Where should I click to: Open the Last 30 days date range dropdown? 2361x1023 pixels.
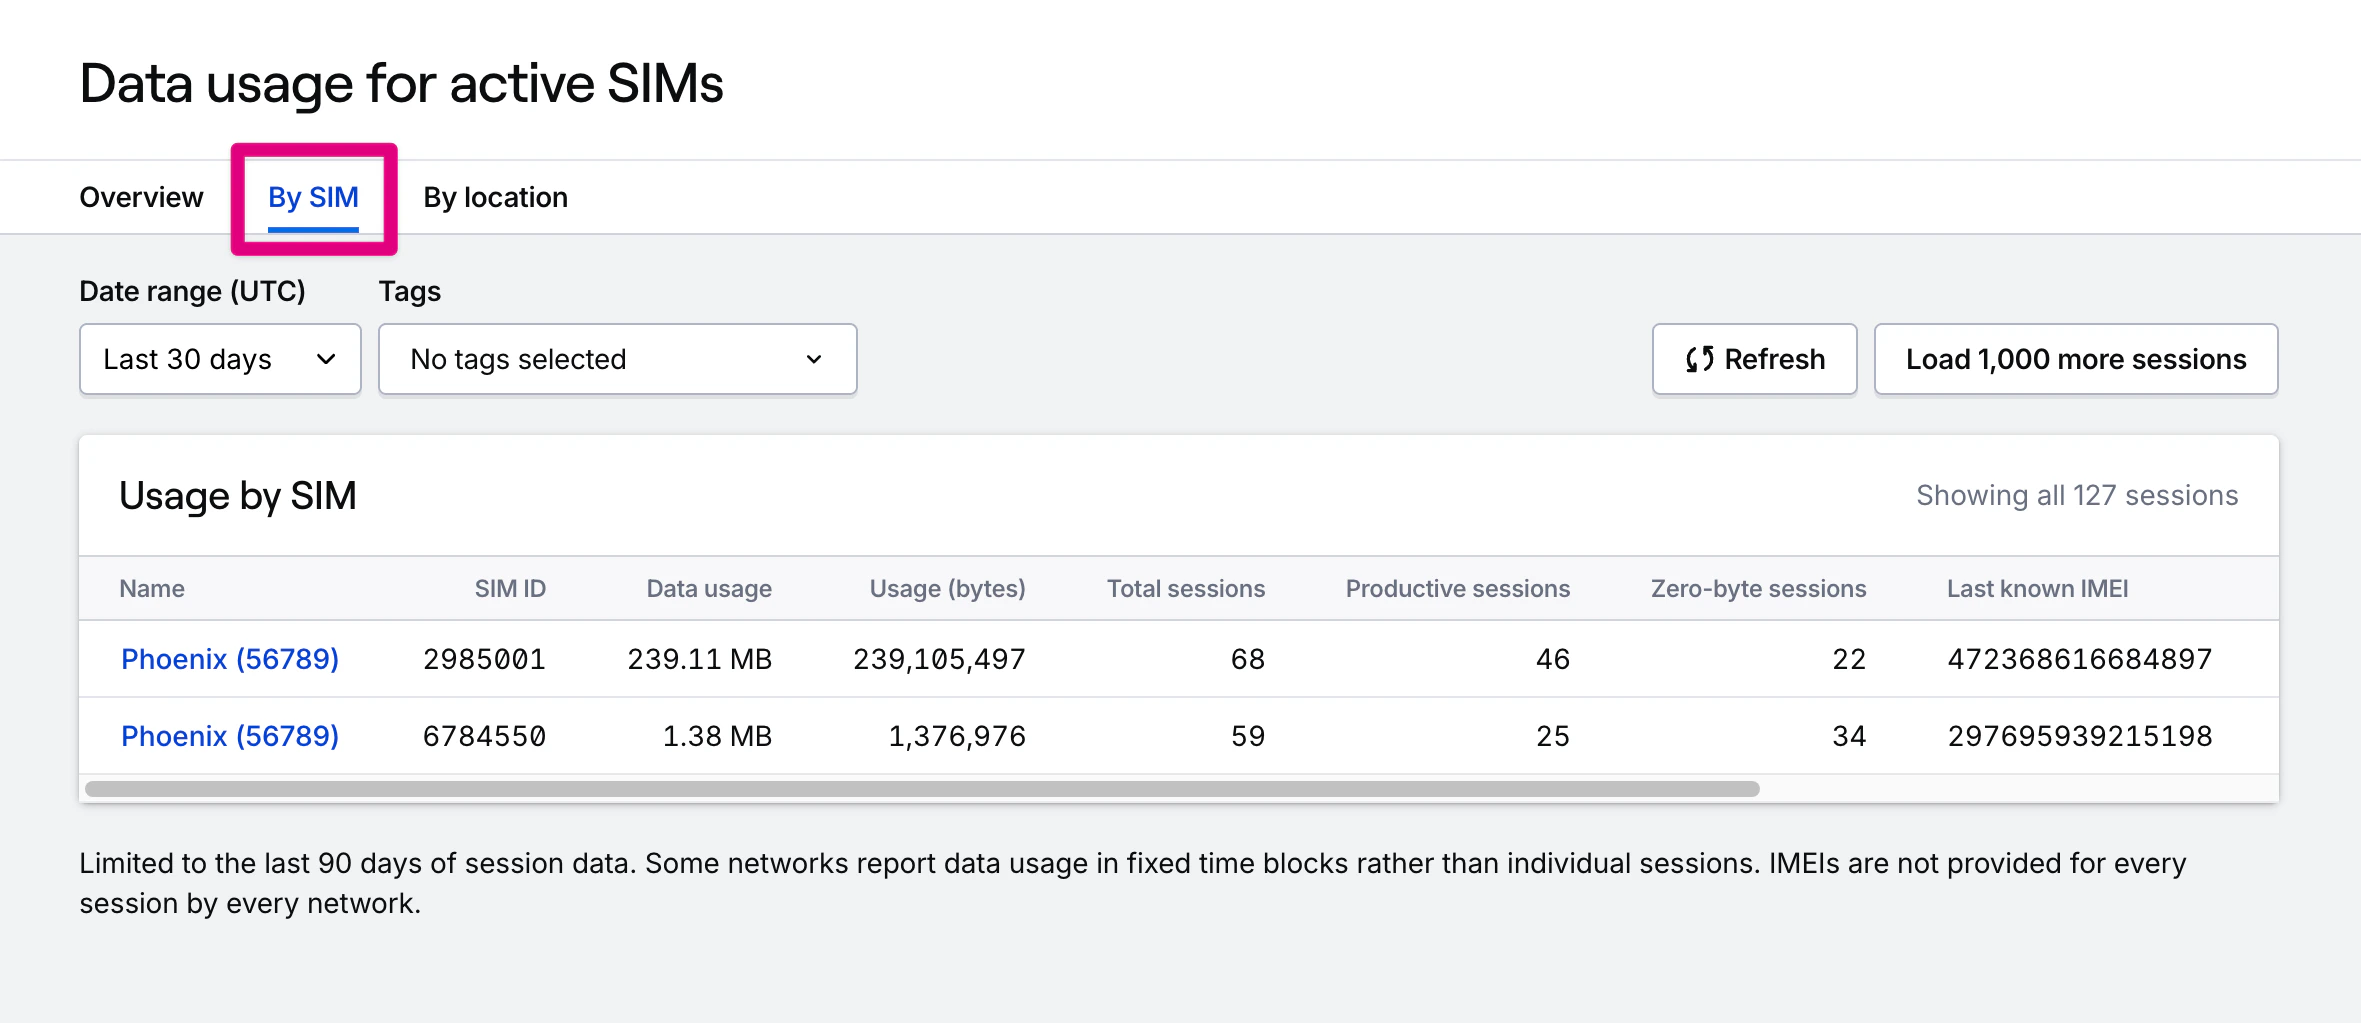tap(220, 359)
